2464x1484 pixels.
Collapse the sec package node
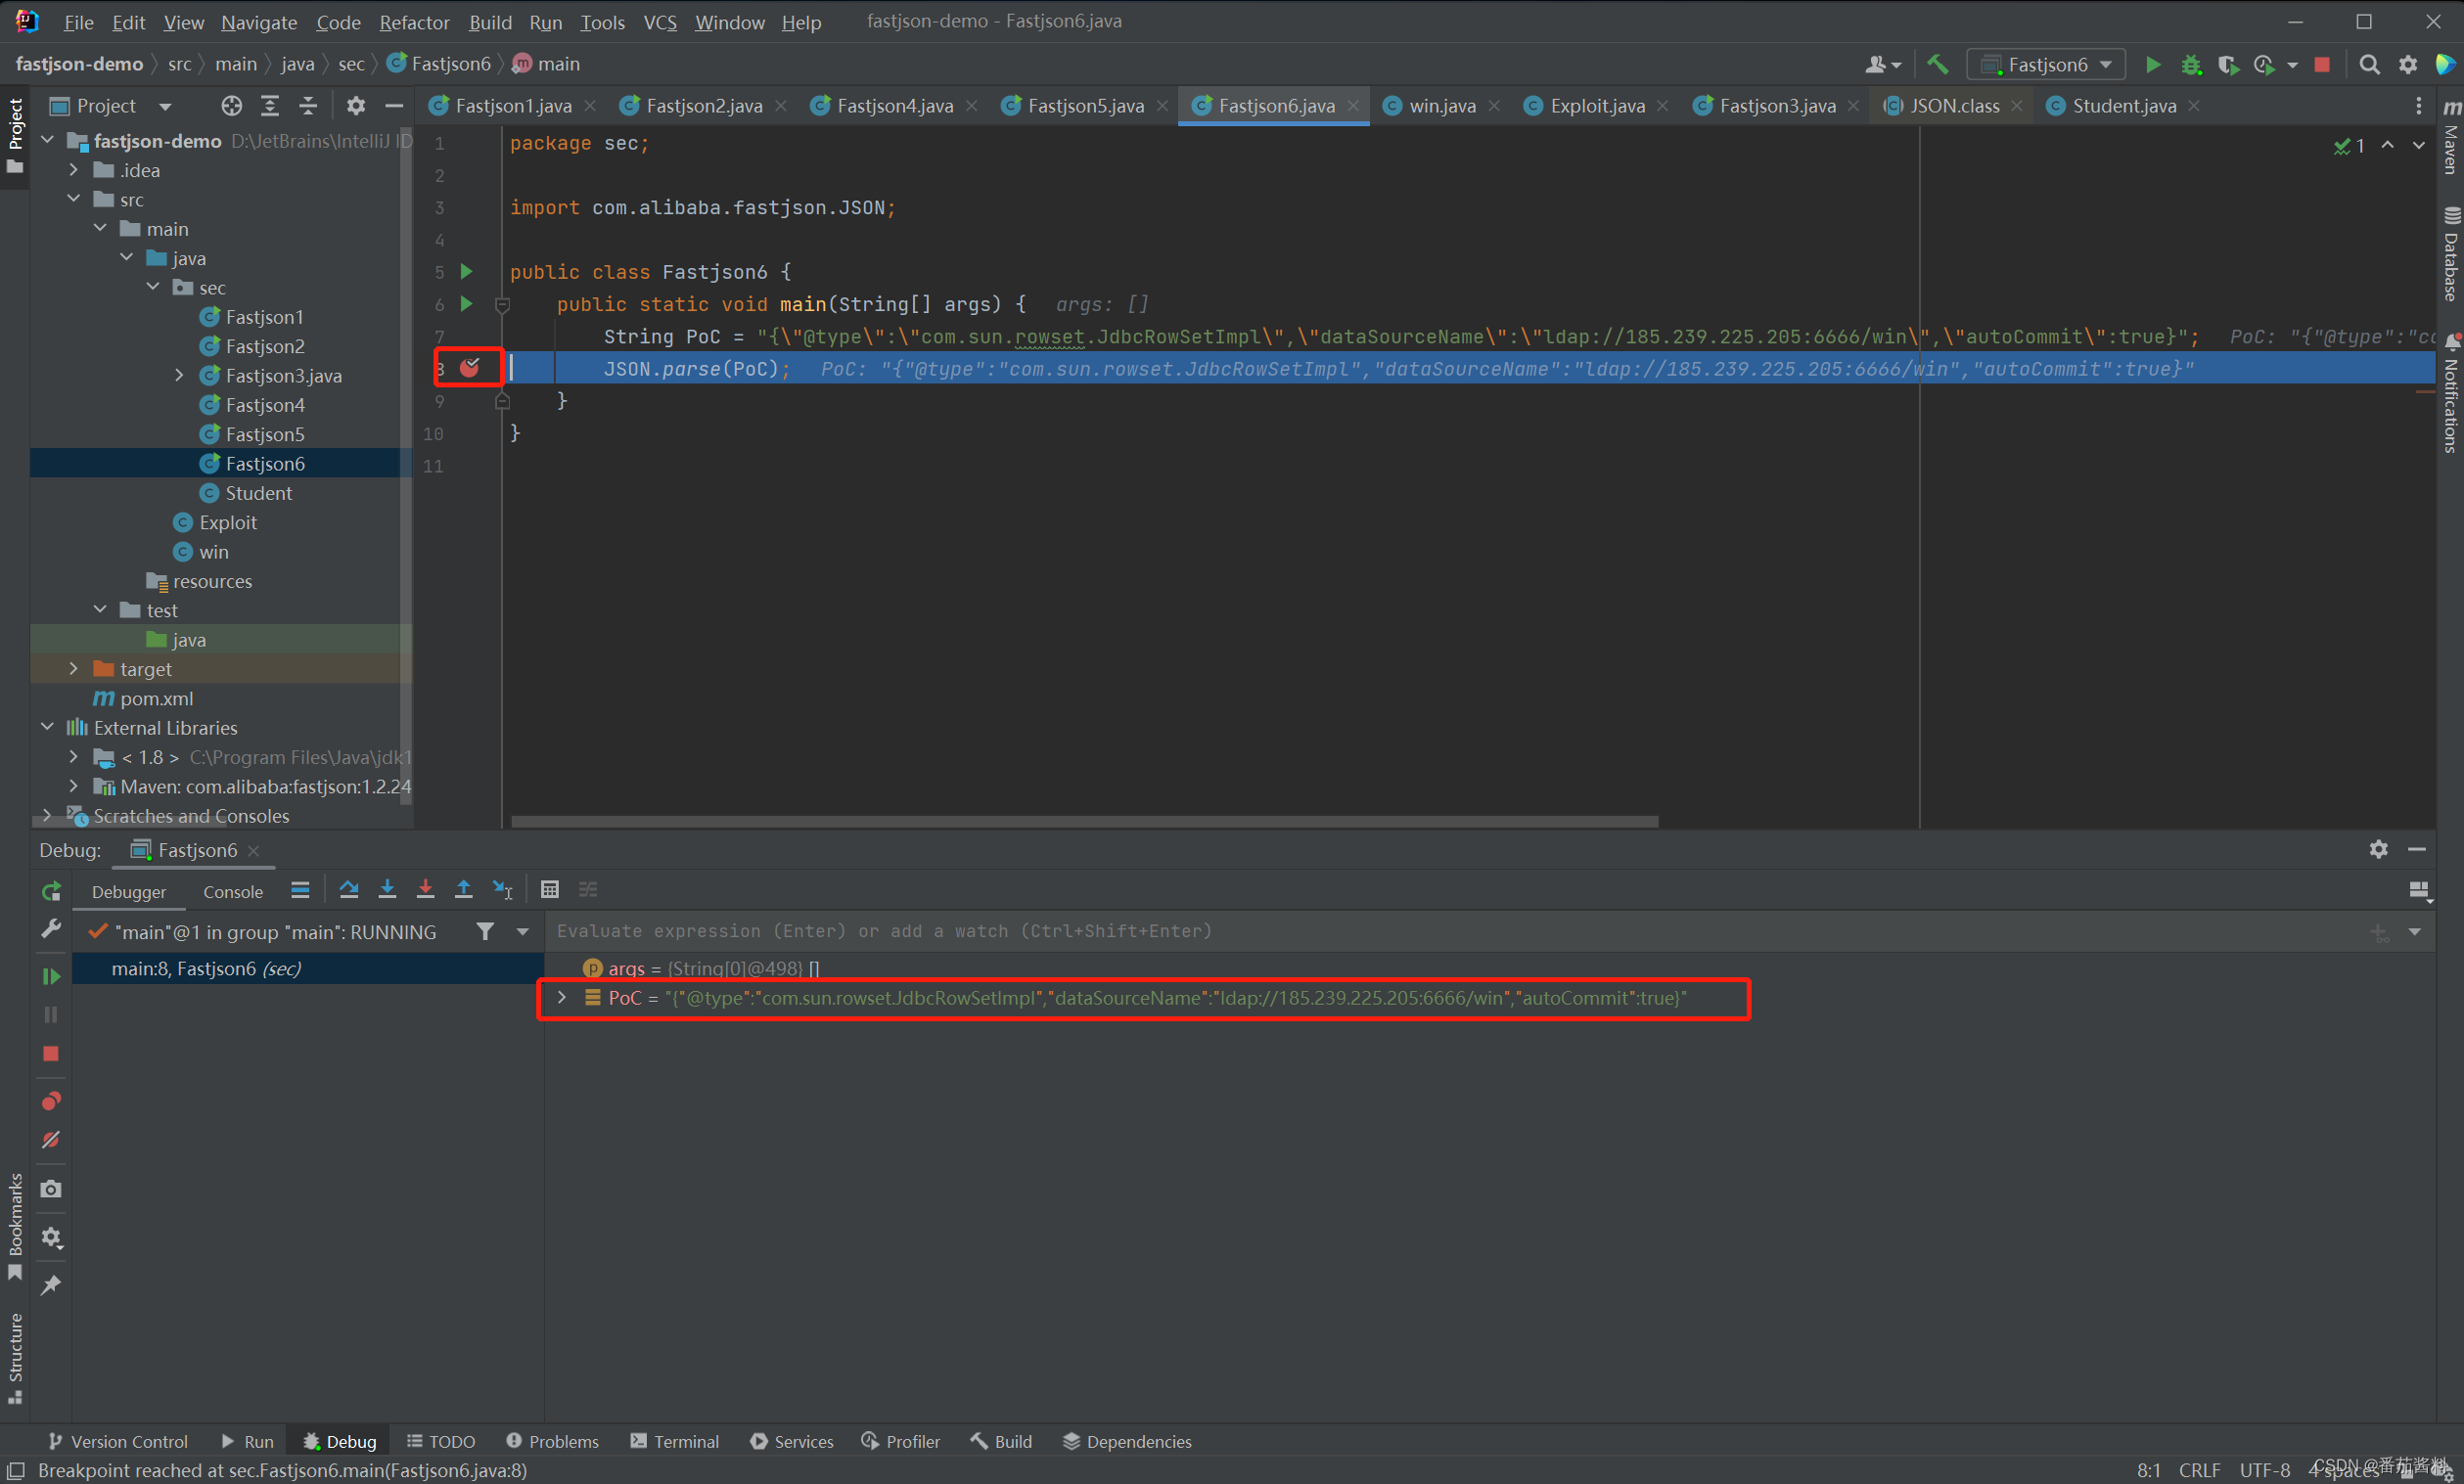(x=153, y=287)
